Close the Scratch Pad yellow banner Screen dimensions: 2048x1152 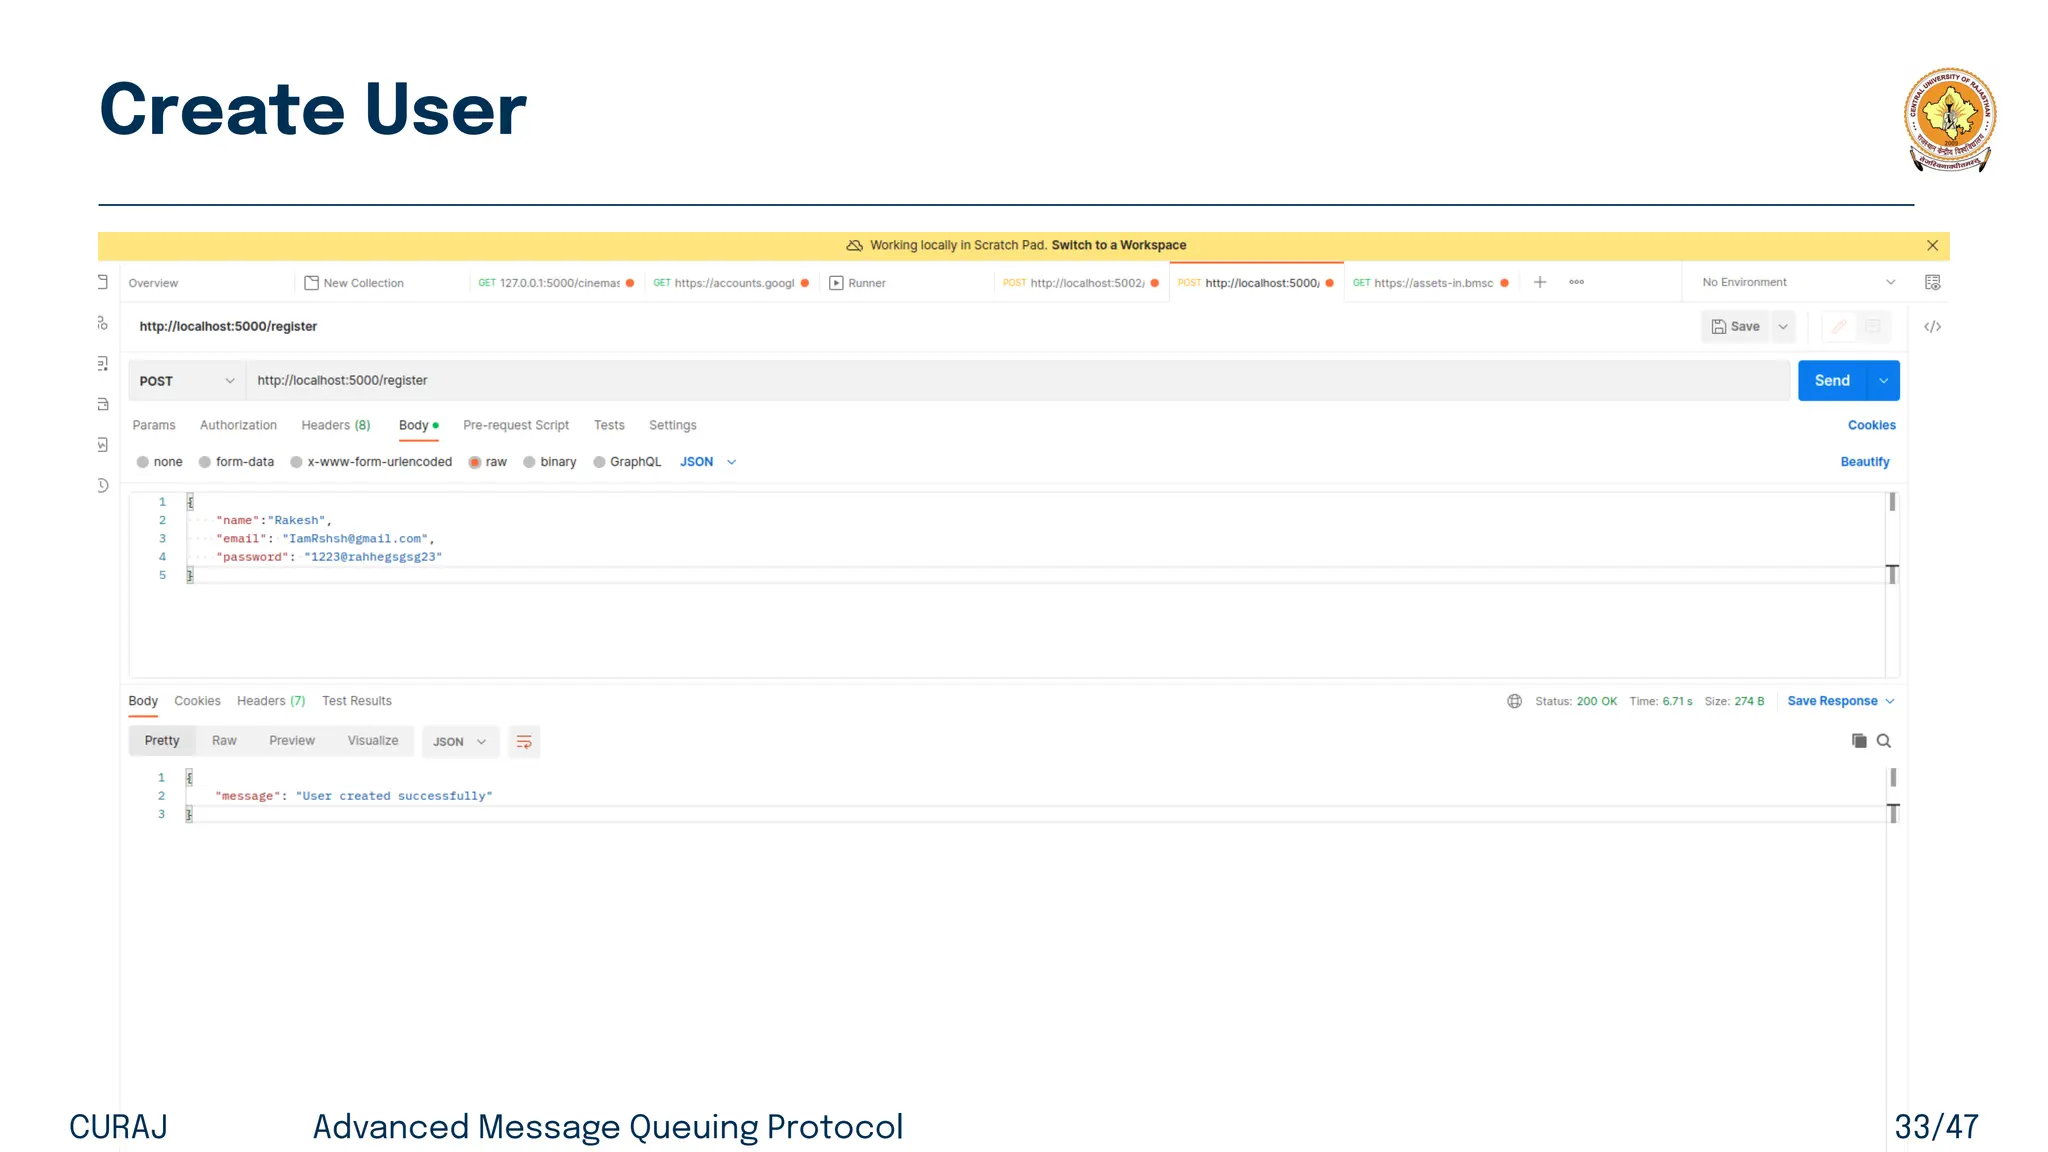tap(1932, 245)
